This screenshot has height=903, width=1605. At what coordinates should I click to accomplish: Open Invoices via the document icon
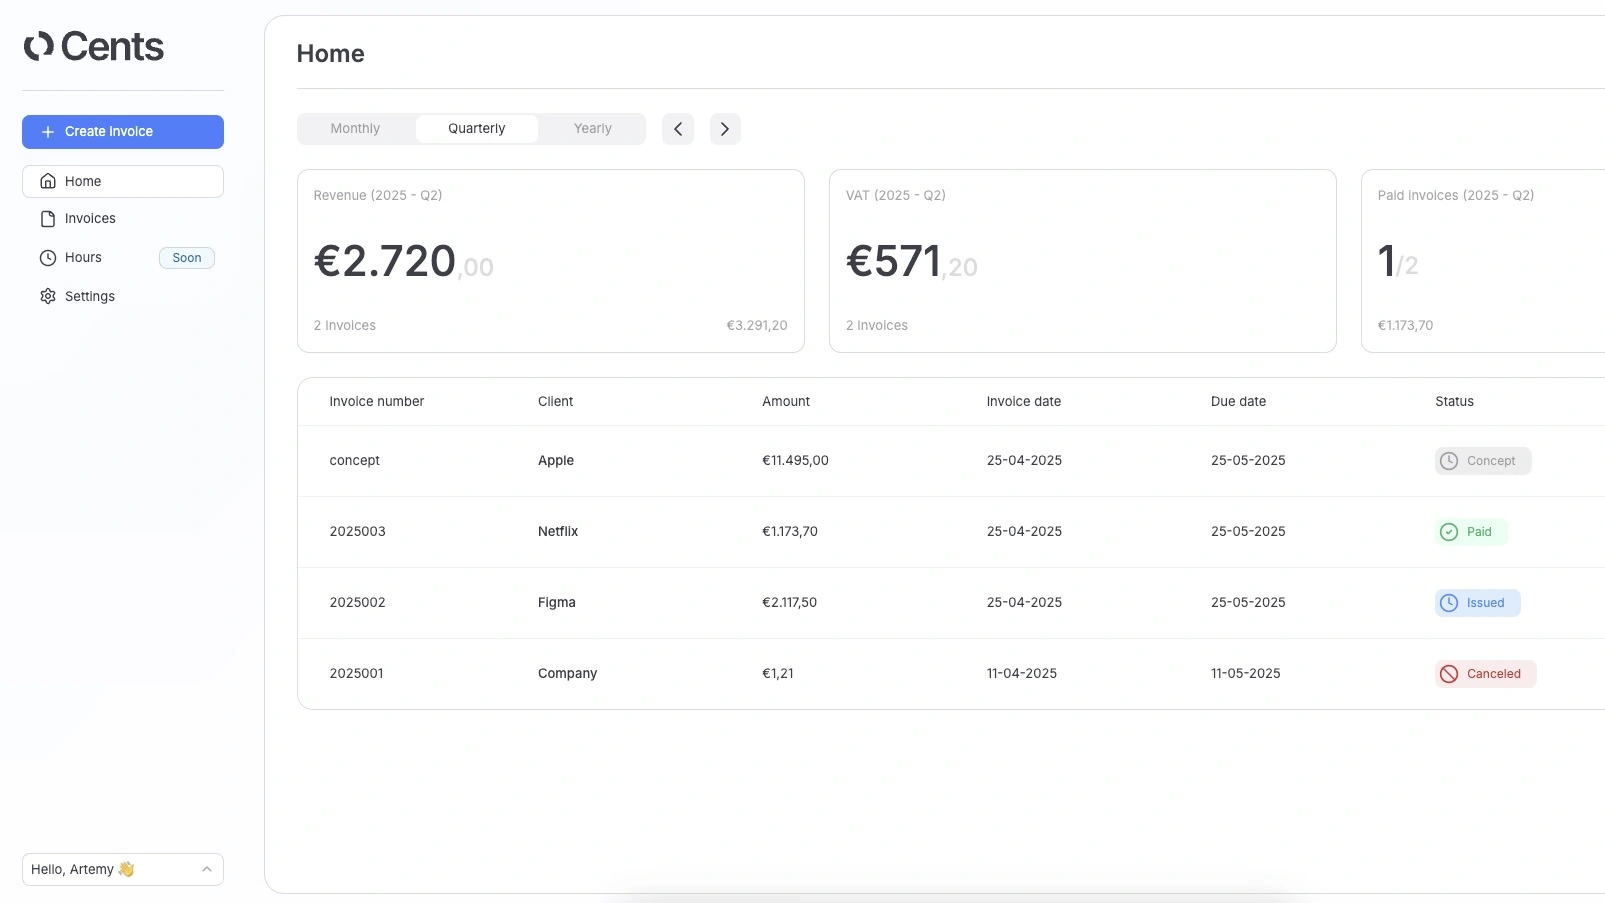coord(47,218)
